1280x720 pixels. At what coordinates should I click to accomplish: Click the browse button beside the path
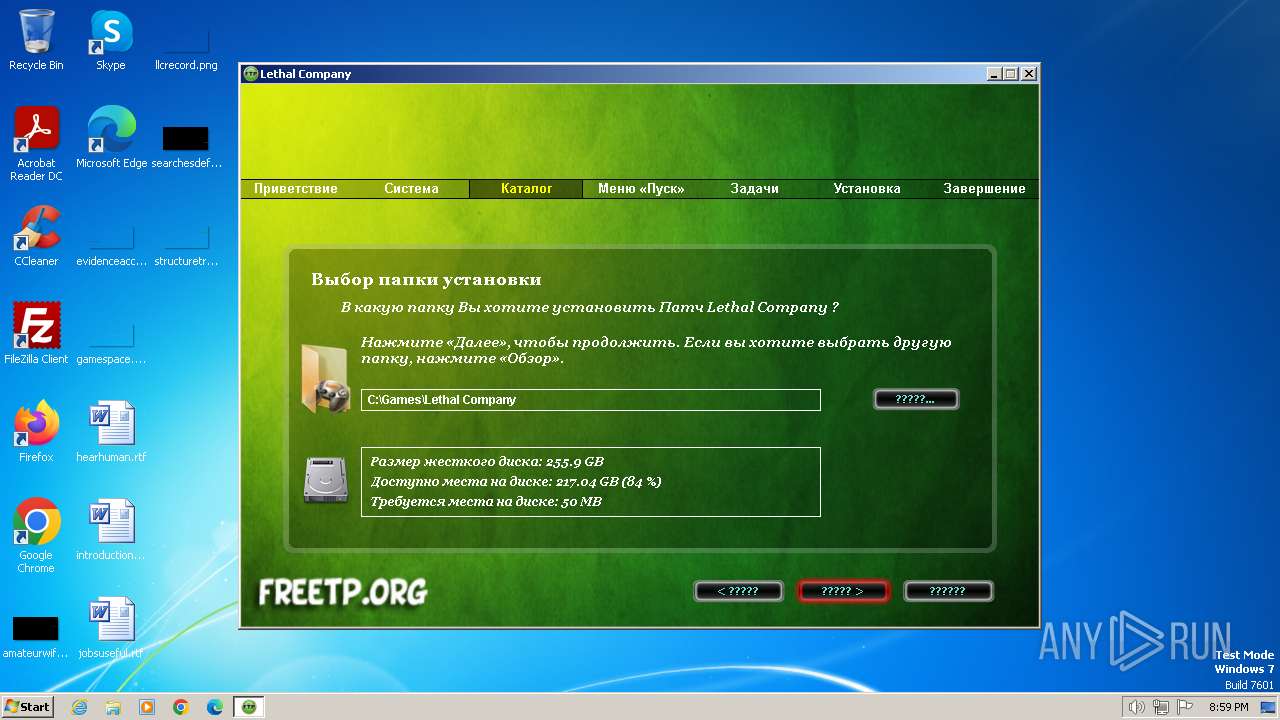[916, 400]
